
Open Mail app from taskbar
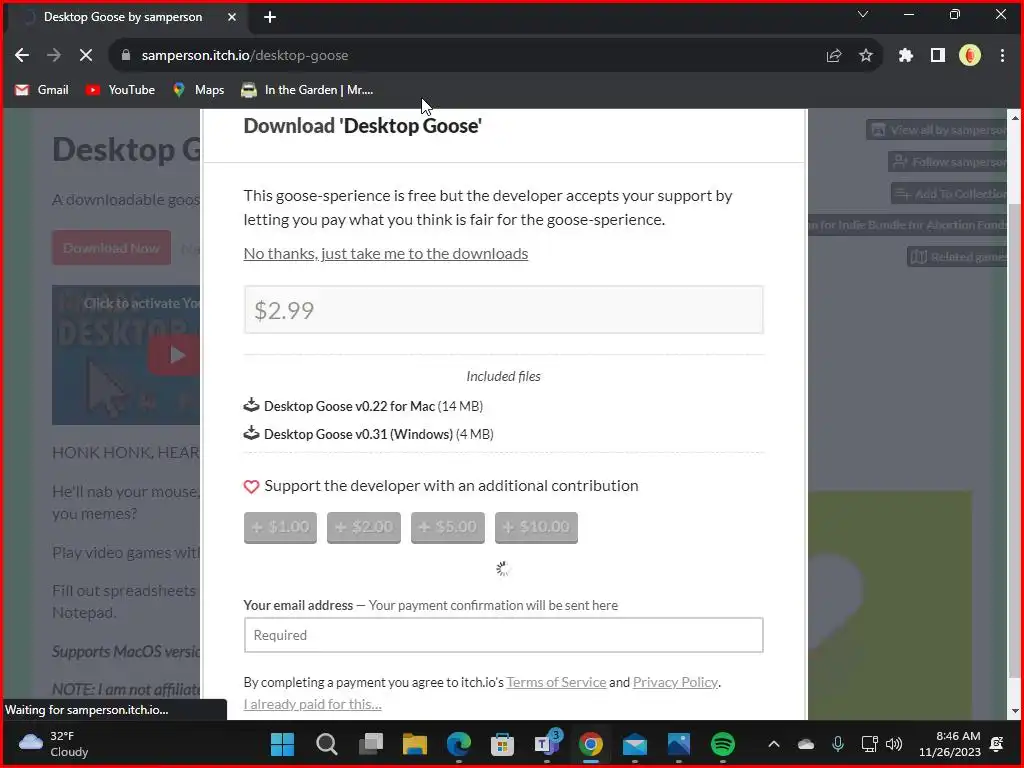[x=635, y=744]
